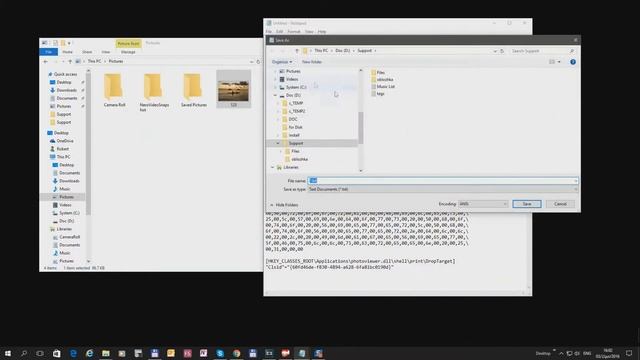Open the Action Center notifications icon
Screen dimensions: 640x360
click(629, 353)
